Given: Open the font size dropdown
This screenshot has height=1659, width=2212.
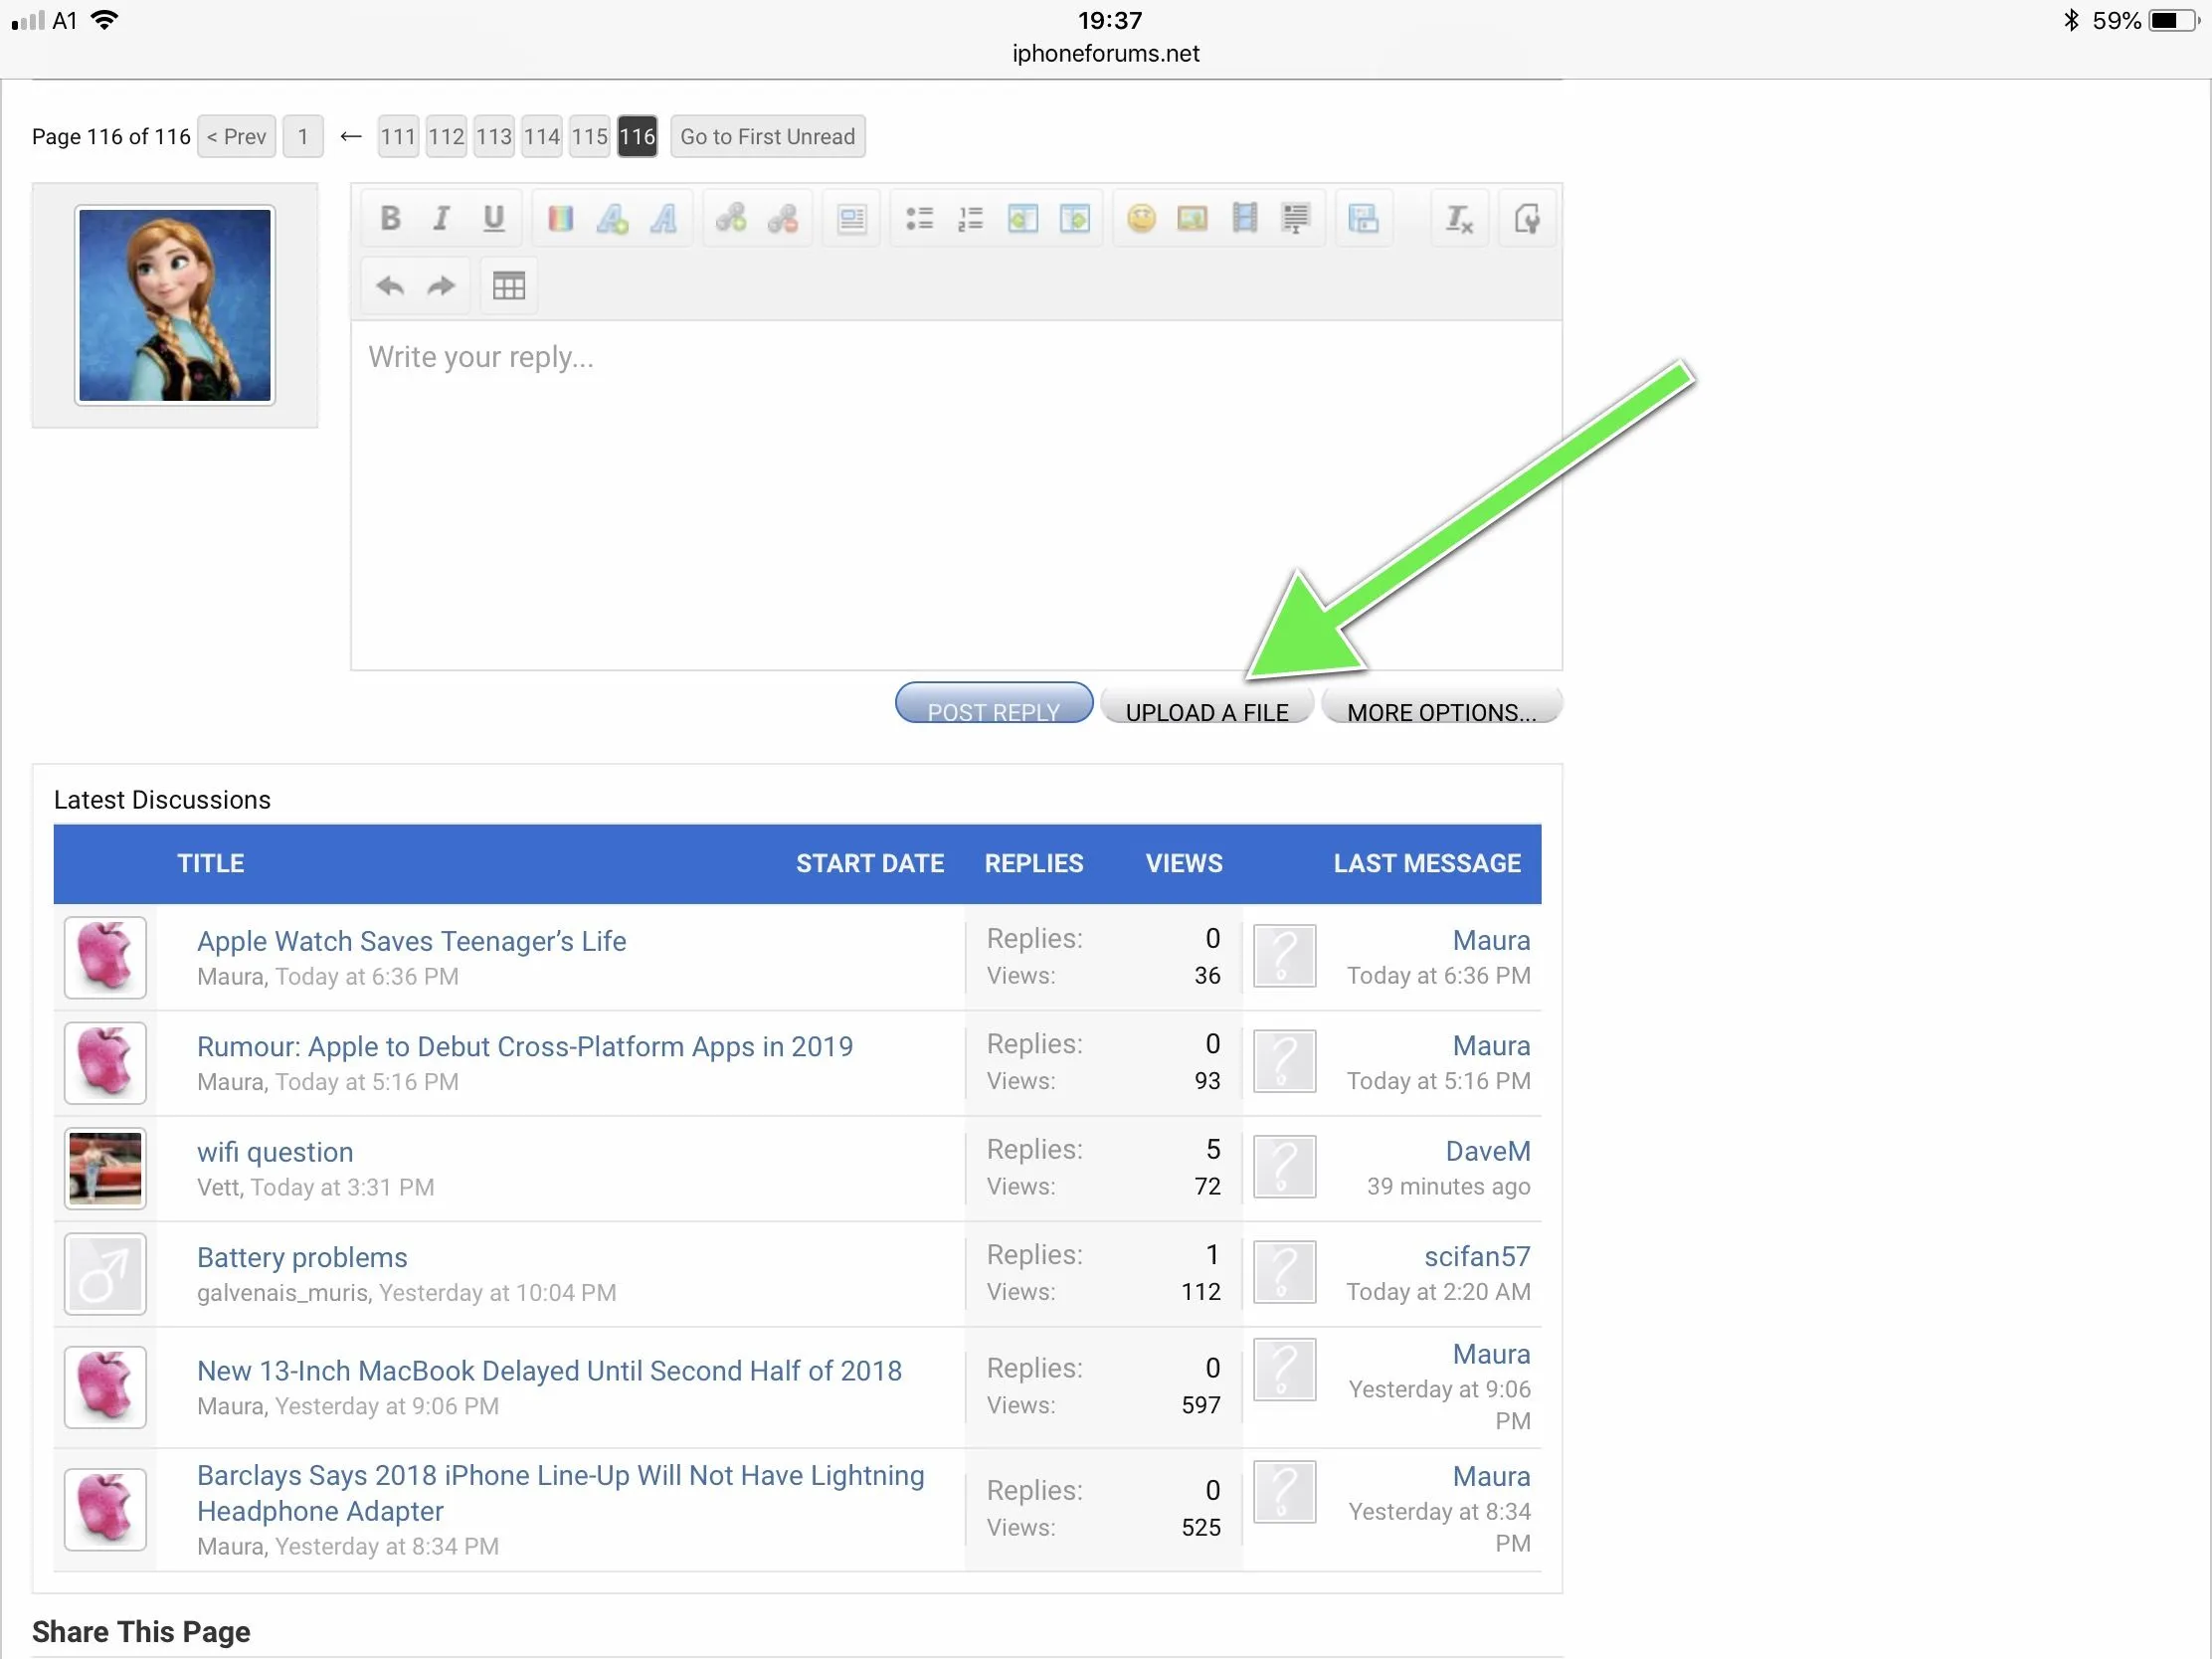Looking at the screenshot, I should [x=612, y=218].
